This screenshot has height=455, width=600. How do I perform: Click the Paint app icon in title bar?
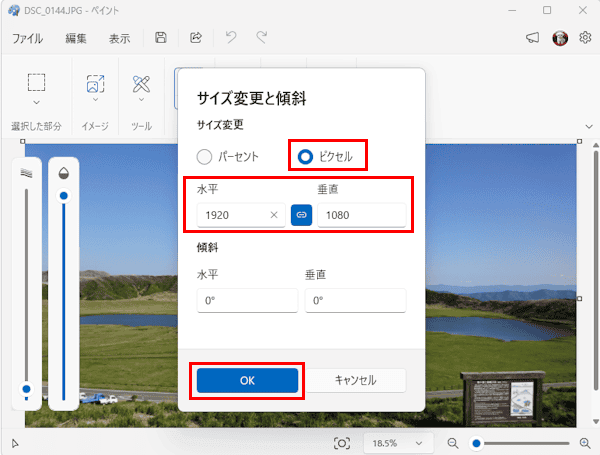[14, 10]
